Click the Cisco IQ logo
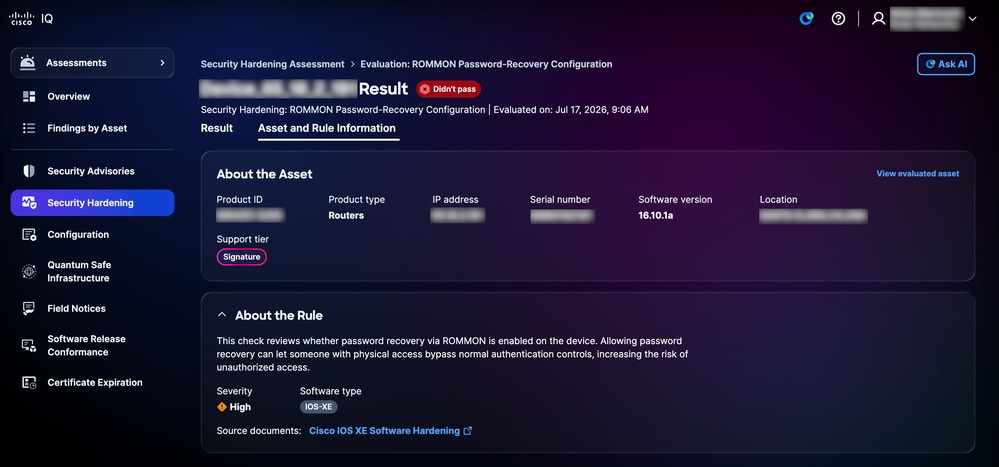The width and height of the screenshot is (999, 467). pyautogui.click(x=31, y=18)
